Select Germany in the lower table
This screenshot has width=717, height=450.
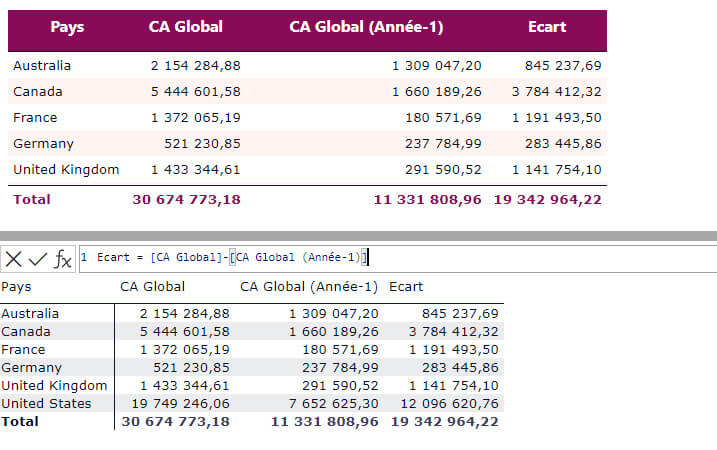pyautogui.click(x=31, y=367)
